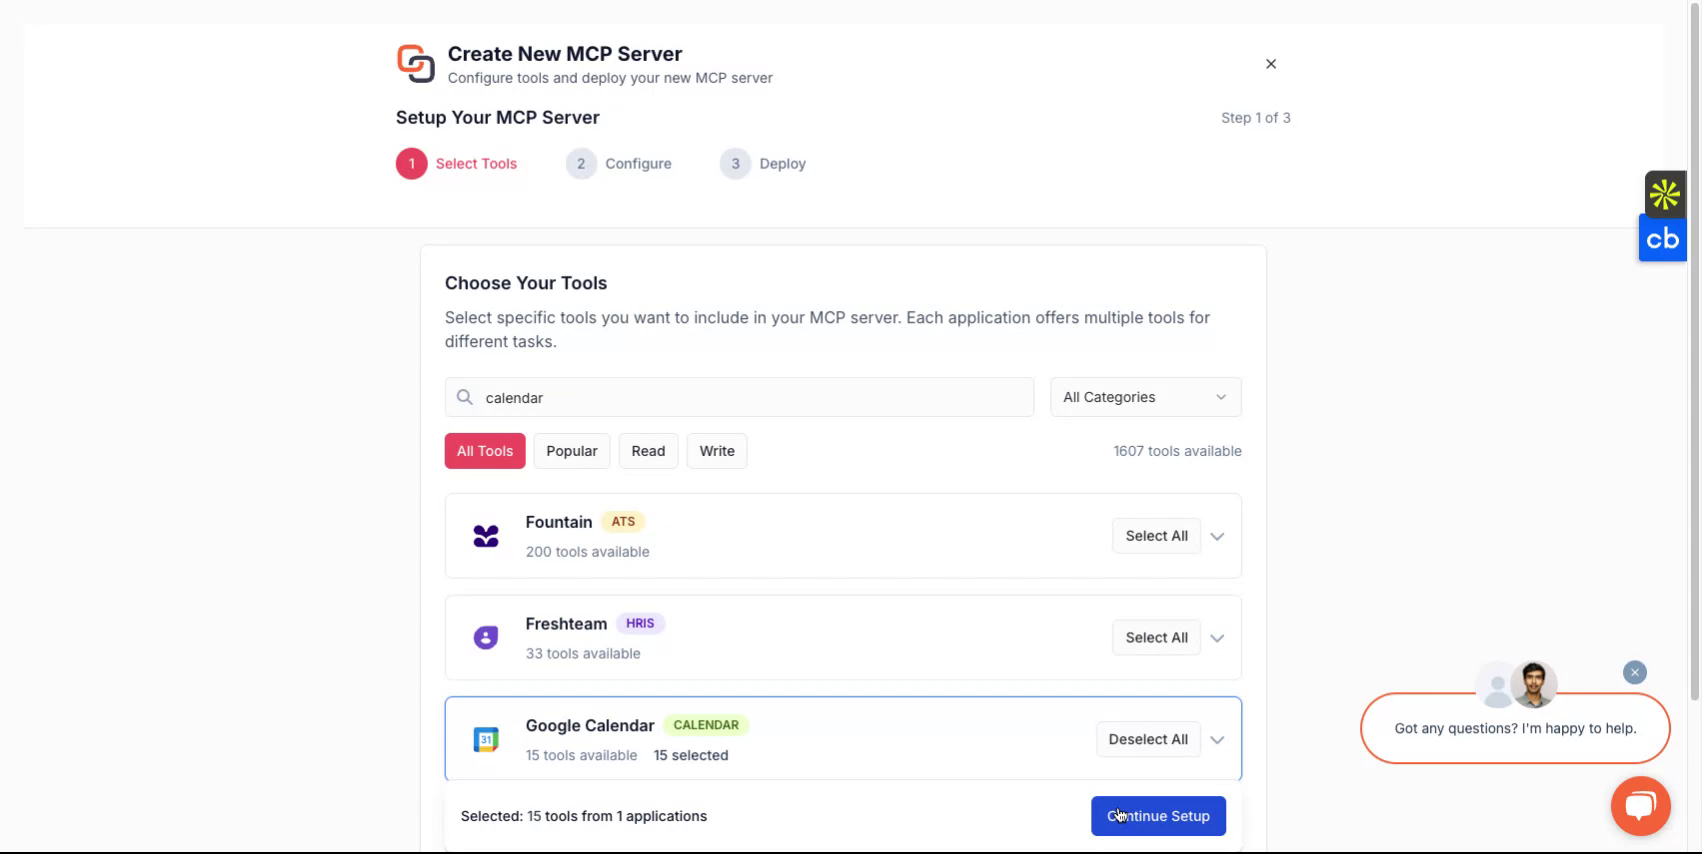
Task: Go to step 1 Select Tools
Action: pos(457,164)
